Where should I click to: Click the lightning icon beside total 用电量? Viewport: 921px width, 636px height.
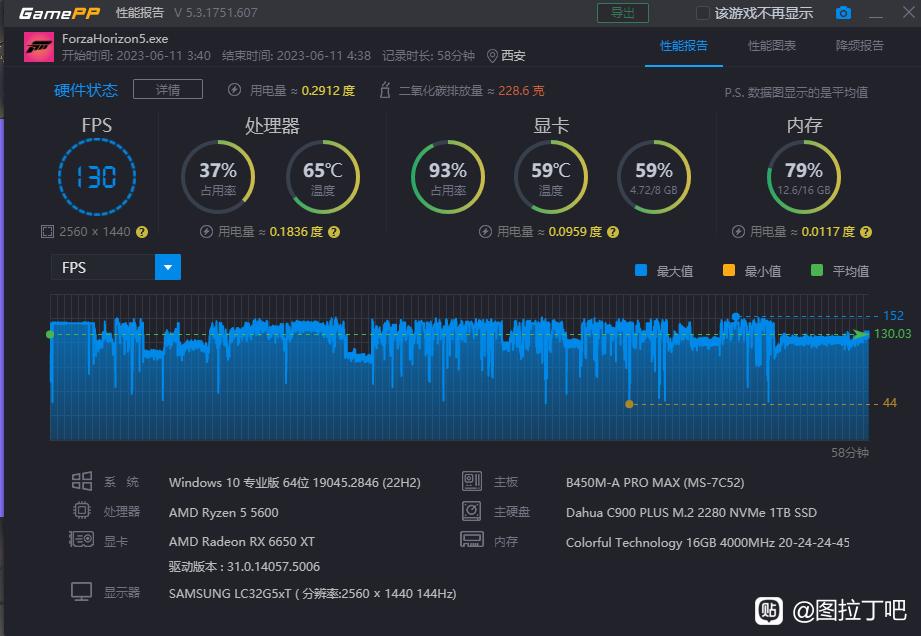(235, 90)
